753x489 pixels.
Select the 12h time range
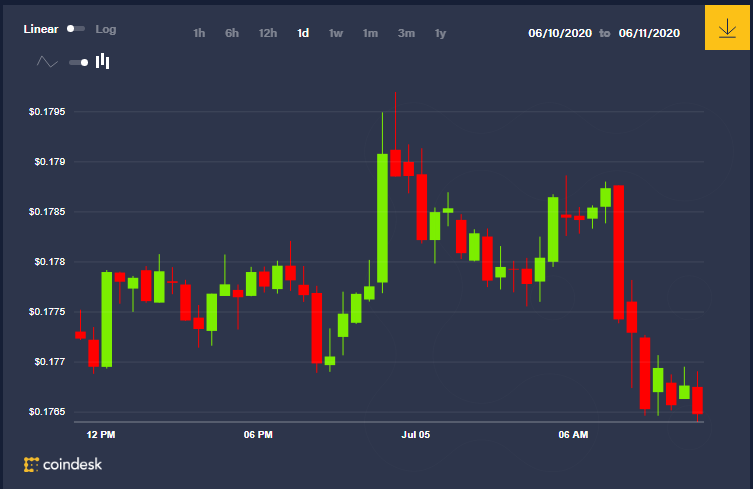267,33
